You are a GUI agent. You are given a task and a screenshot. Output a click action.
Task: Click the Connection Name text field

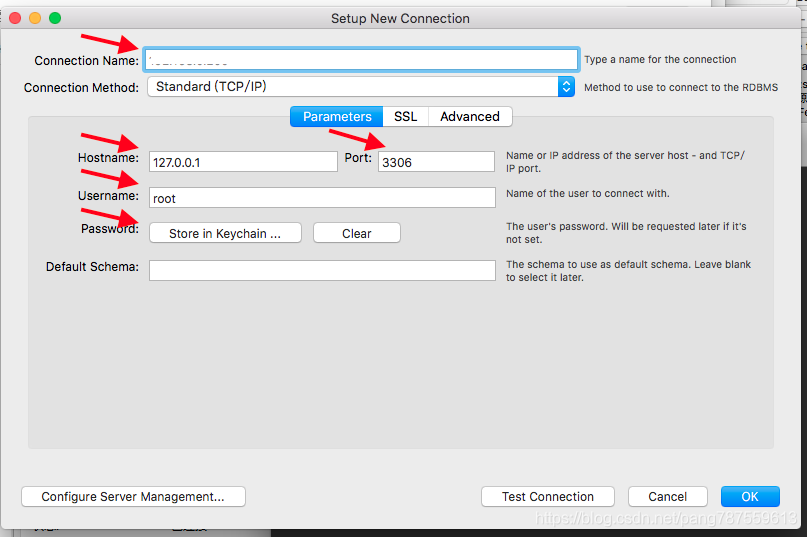pyautogui.click(x=361, y=60)
